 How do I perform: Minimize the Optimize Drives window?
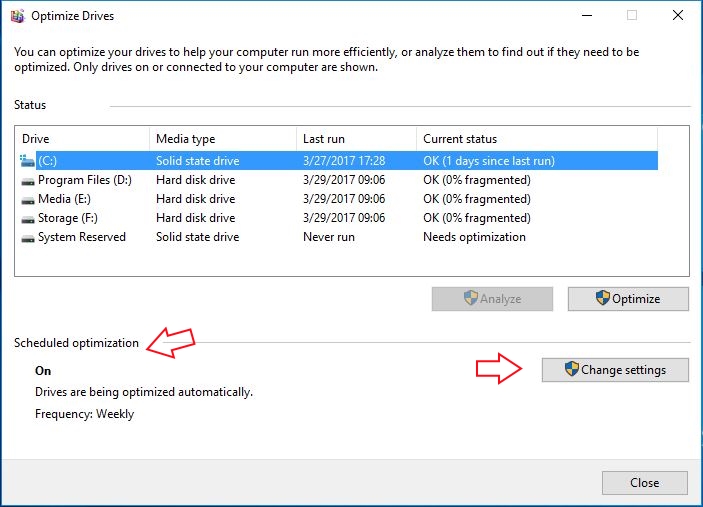[587, 16]
